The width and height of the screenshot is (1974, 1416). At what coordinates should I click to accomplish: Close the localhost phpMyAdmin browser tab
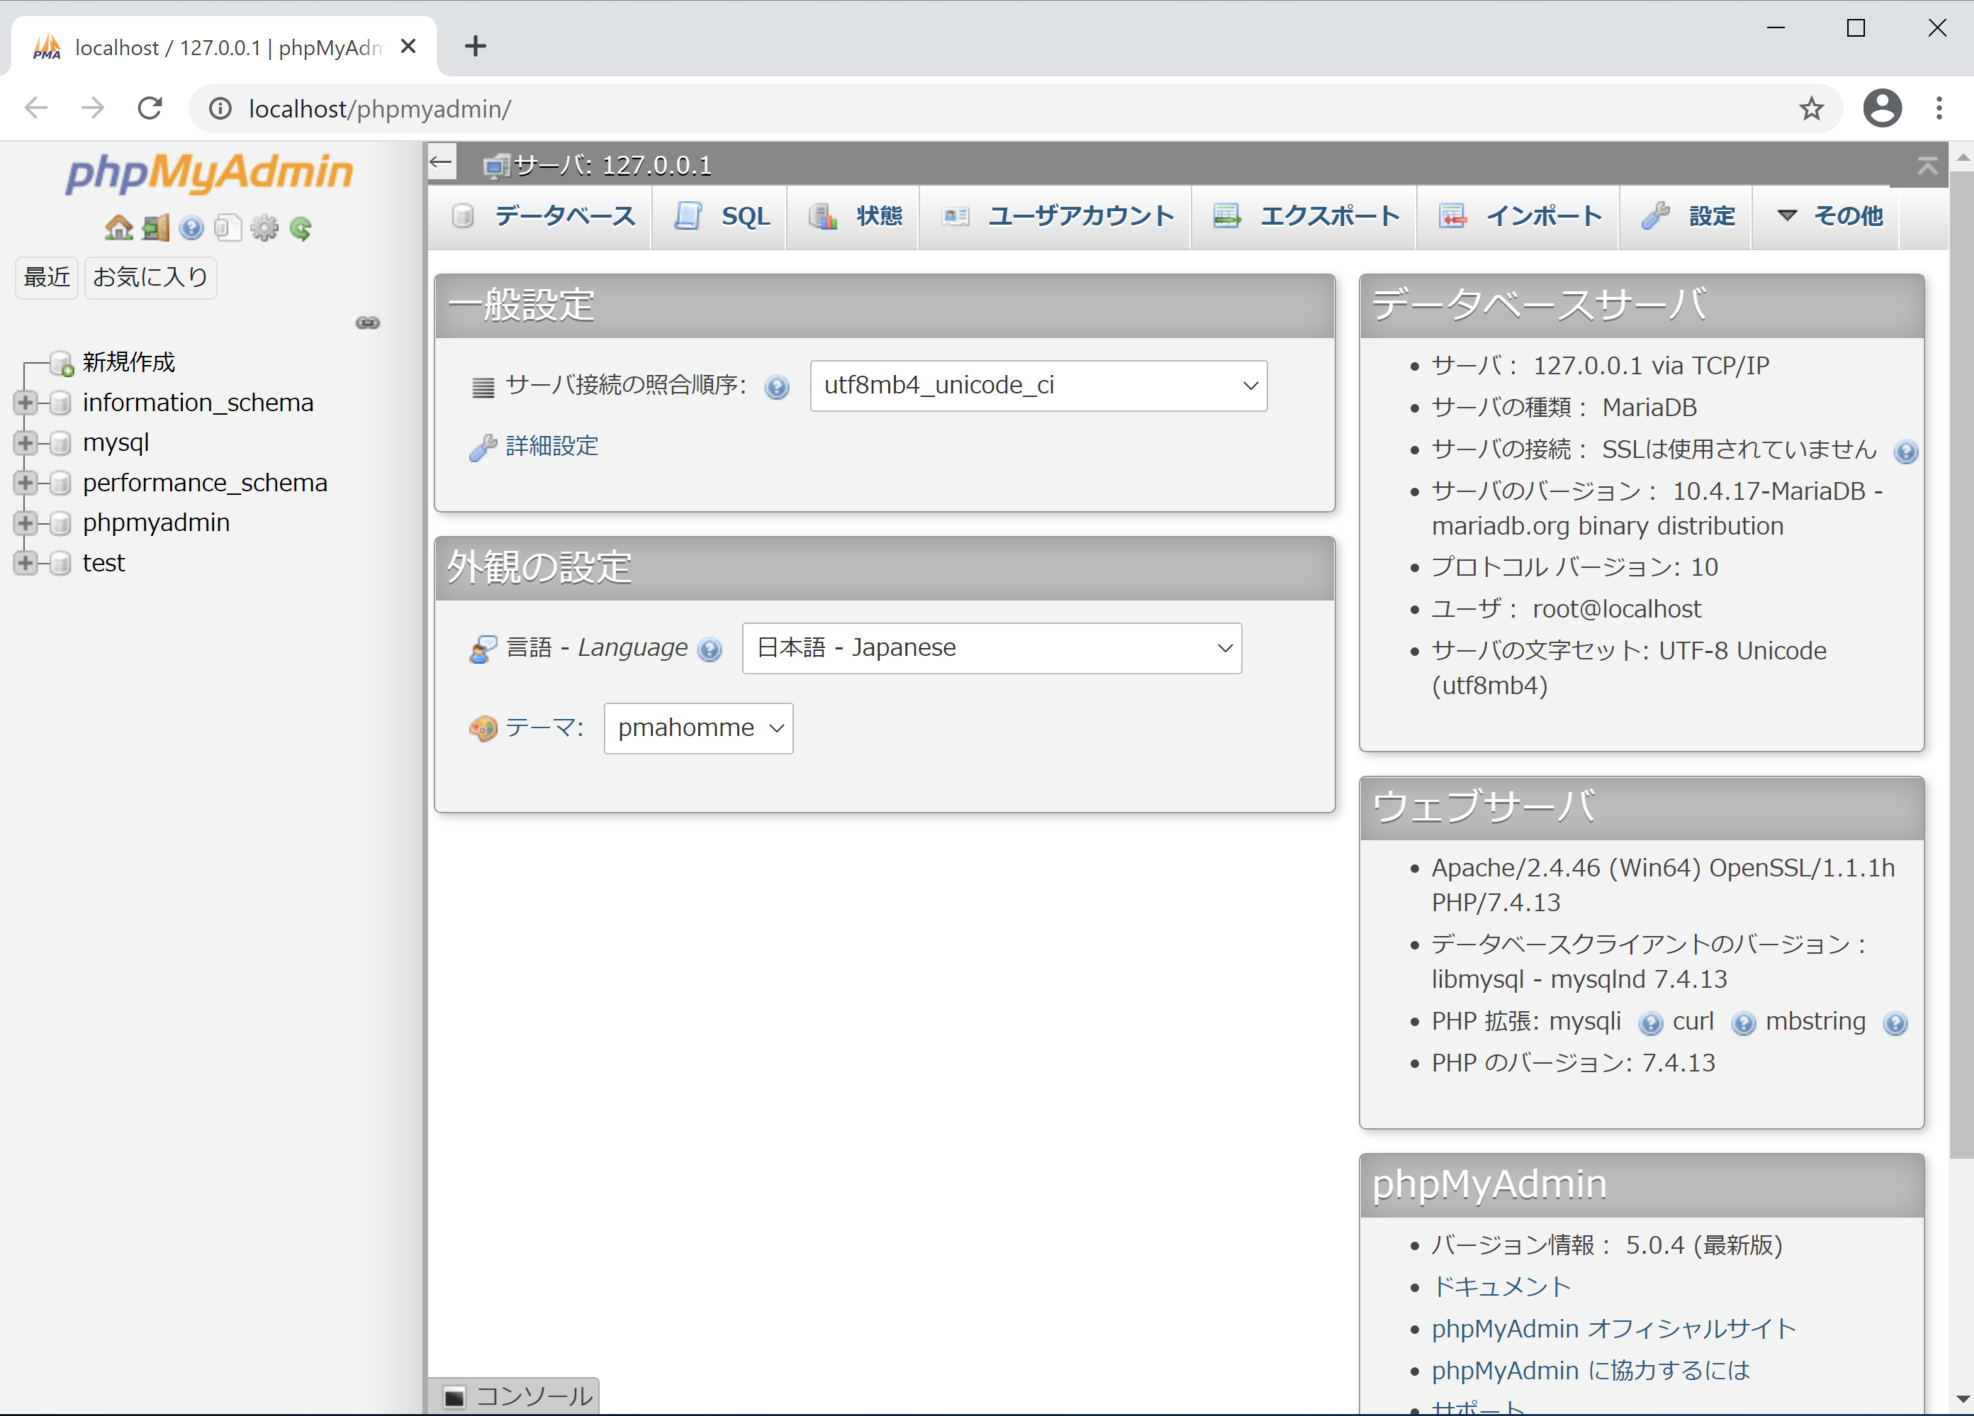(408, 46)
